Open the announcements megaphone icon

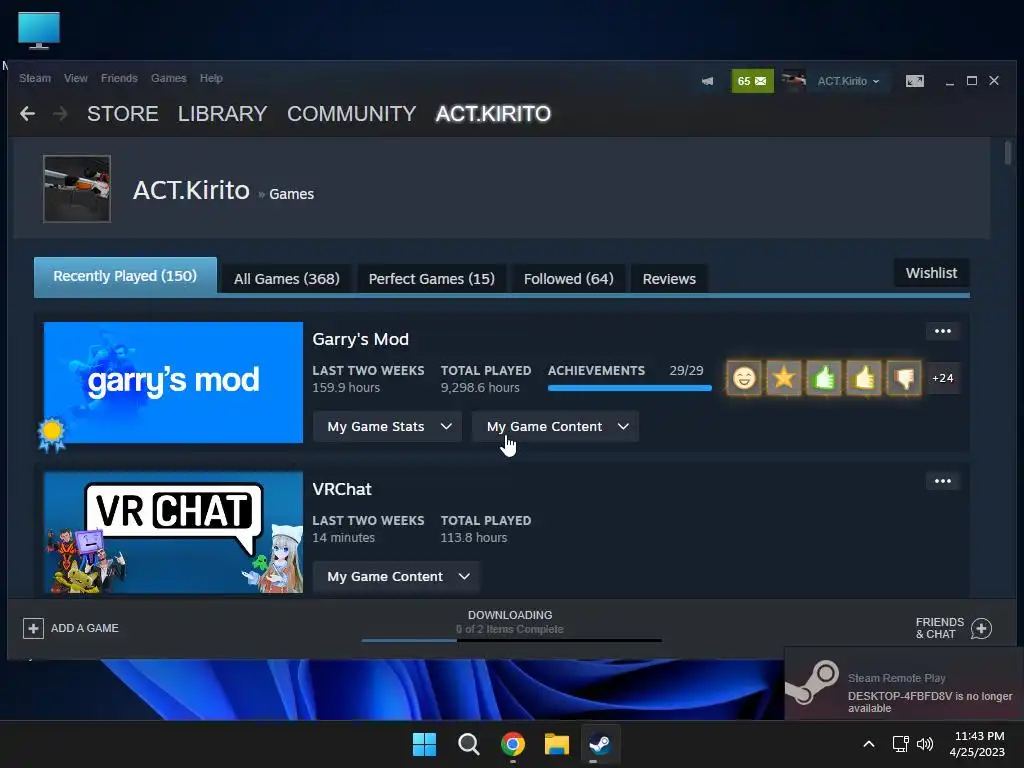point(708,81)
